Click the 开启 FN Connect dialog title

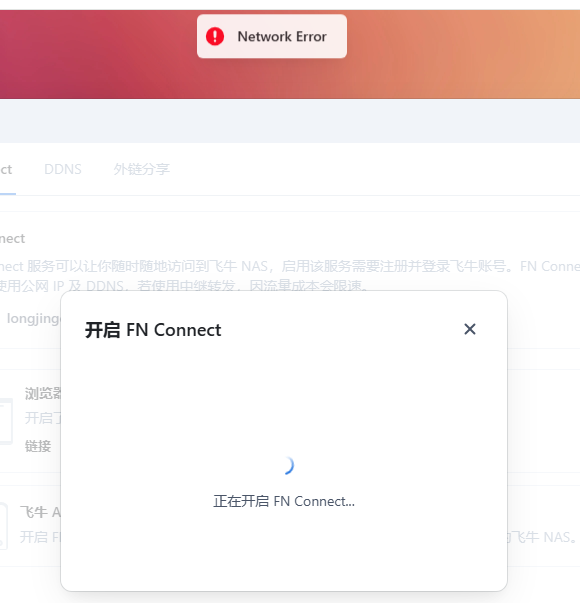click(153, 330)
